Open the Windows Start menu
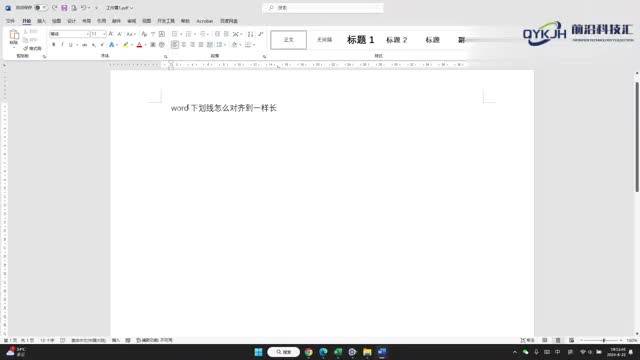 pos(258,352)
